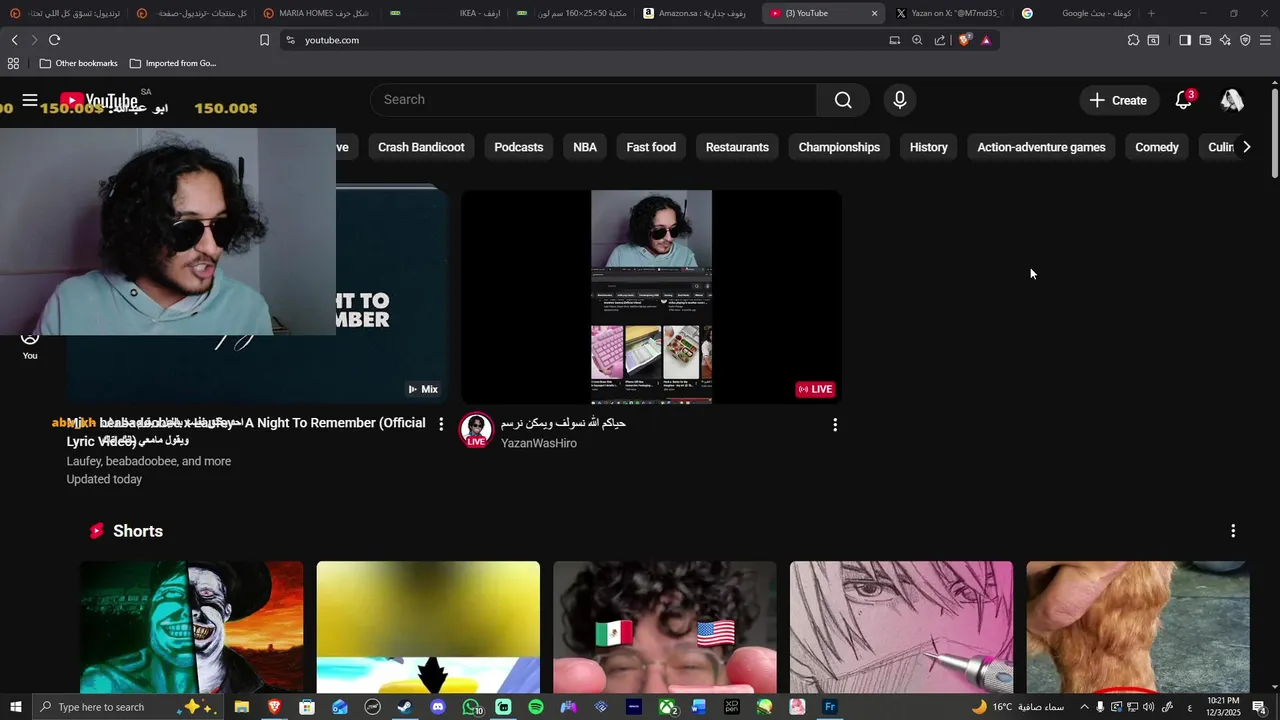1280x720 pixels.
Task: Open a new browser tab with plus
Action: click(1151, 13)
